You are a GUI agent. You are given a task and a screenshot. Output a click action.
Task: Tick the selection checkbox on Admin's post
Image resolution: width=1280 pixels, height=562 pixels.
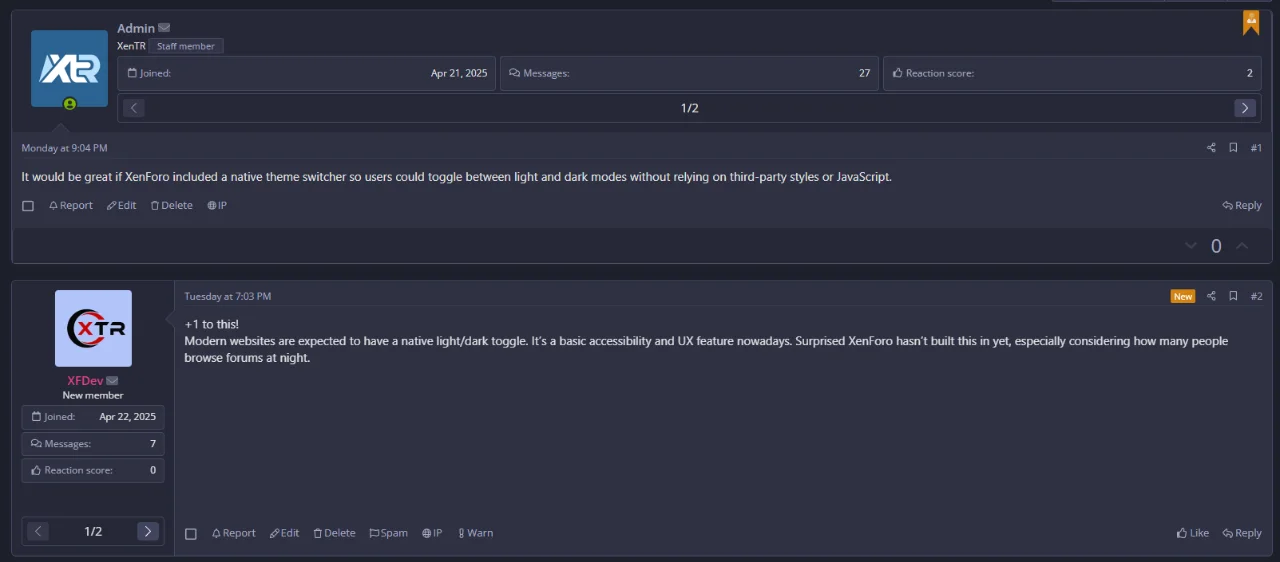point(28,206)
